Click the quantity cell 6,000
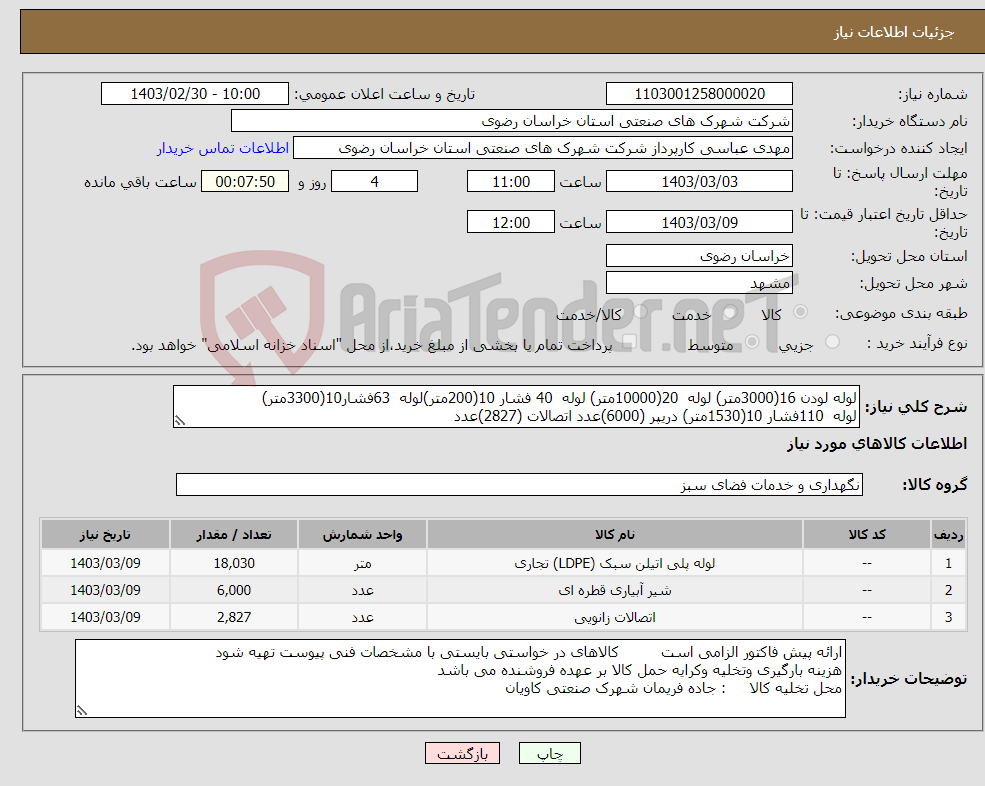985x786 pixels. click(234, 590)
